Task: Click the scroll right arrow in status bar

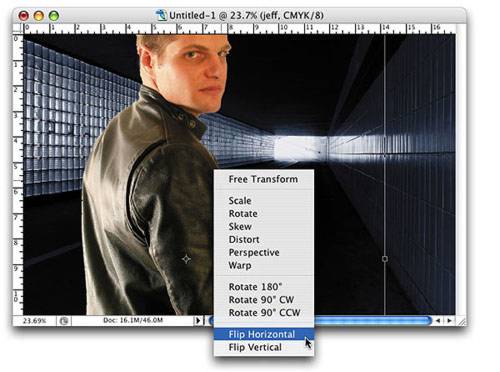Action: click(449, 321)
